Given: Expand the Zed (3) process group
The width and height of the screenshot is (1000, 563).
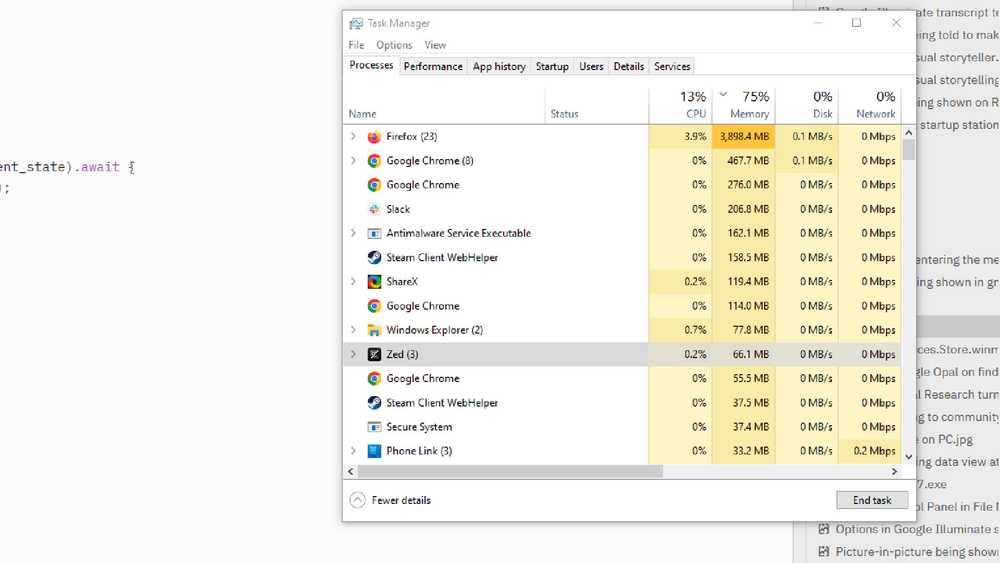Looking at the screenshot, I should (x=353, y=355).
